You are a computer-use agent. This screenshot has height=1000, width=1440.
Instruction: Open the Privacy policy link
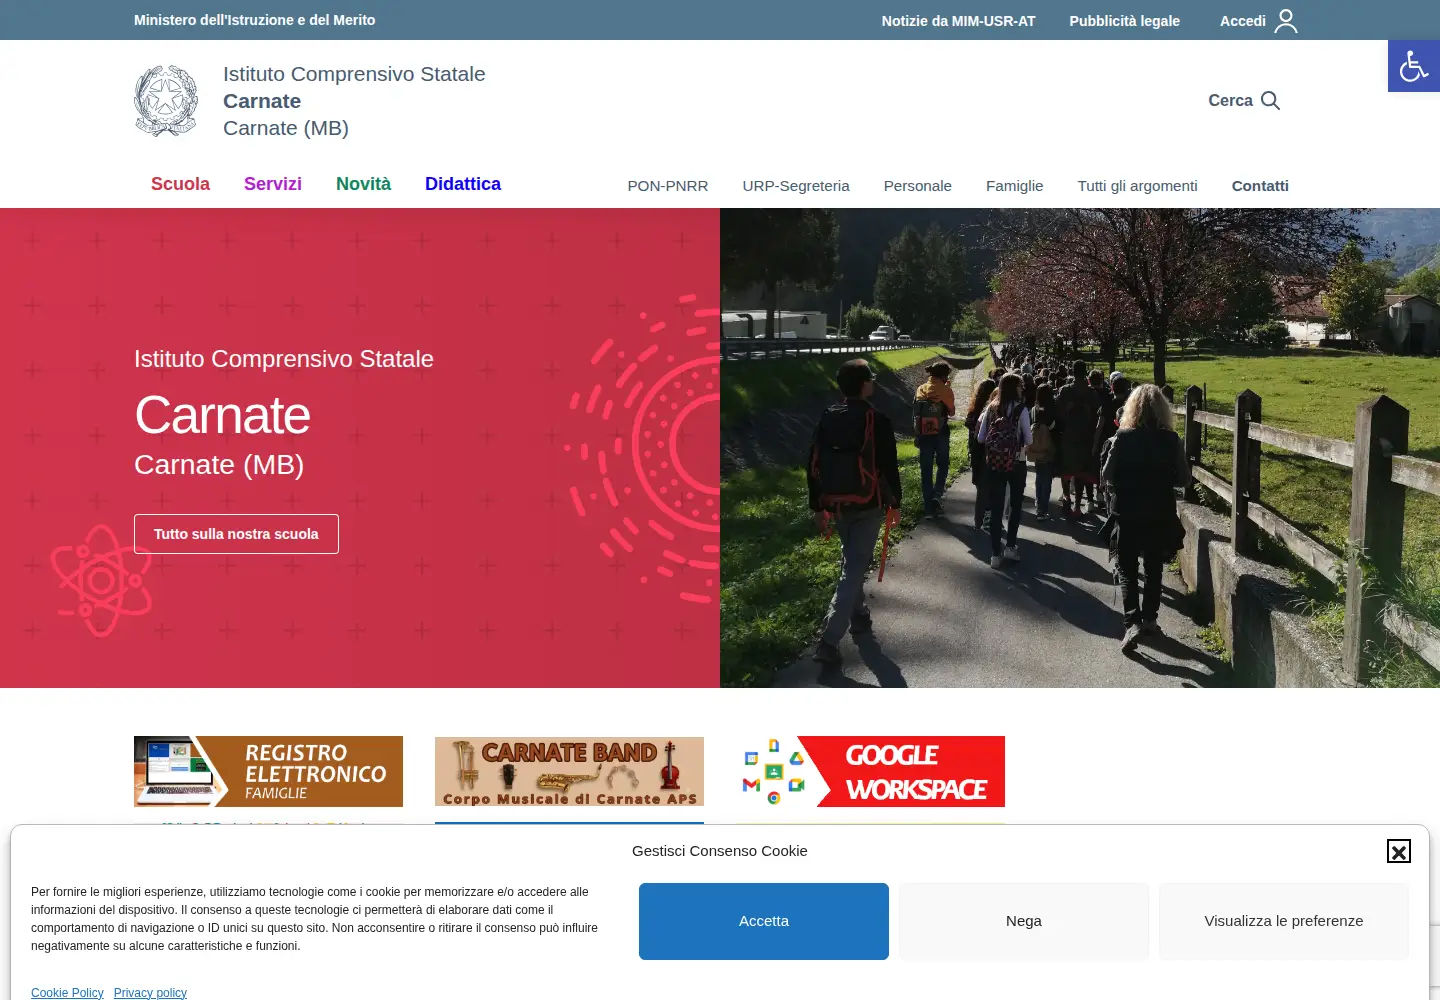[150, 993]
